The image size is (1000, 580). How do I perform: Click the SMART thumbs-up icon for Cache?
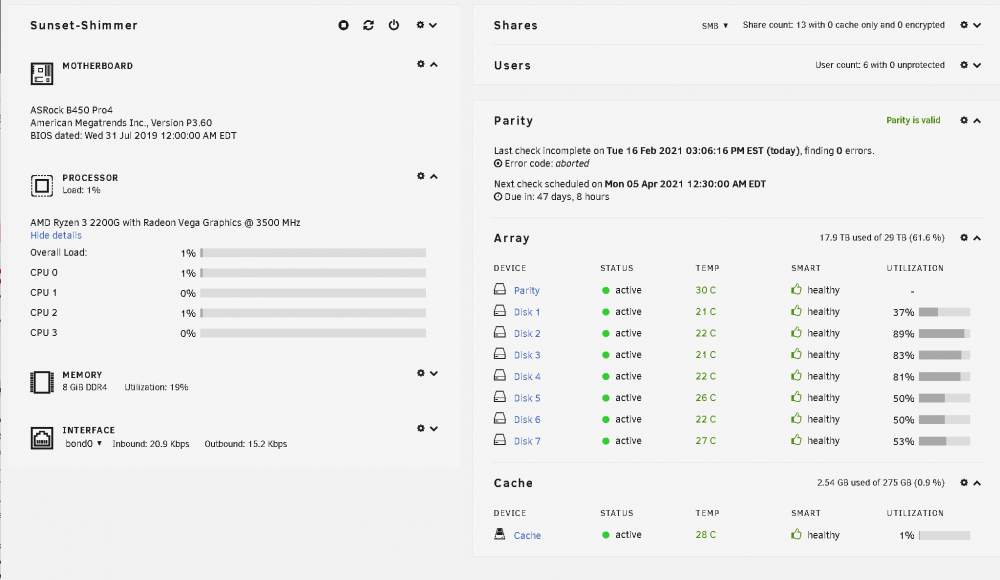[x=796, y=534]
